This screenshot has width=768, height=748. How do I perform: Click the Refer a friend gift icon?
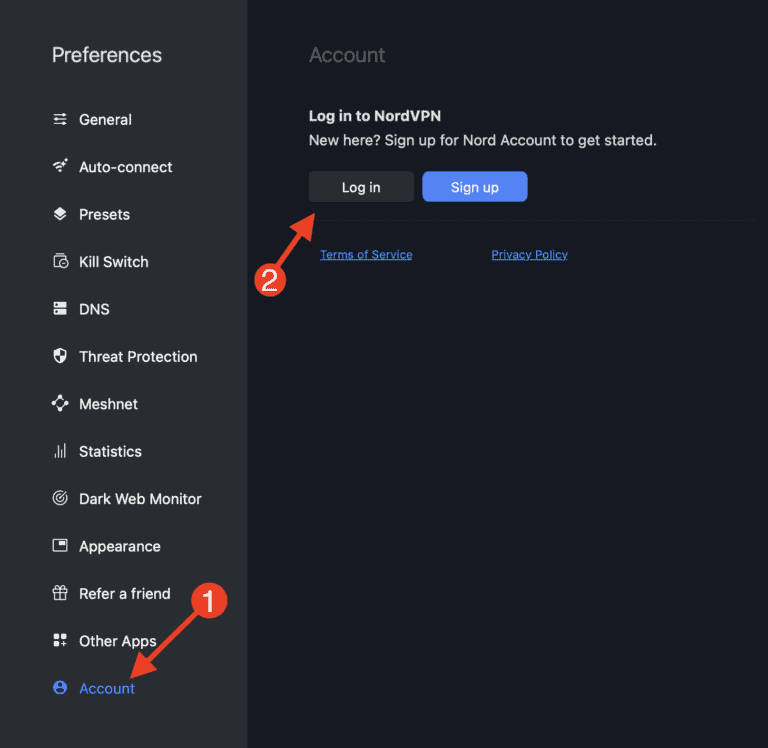pyautogui.click(x=60, y=593)
